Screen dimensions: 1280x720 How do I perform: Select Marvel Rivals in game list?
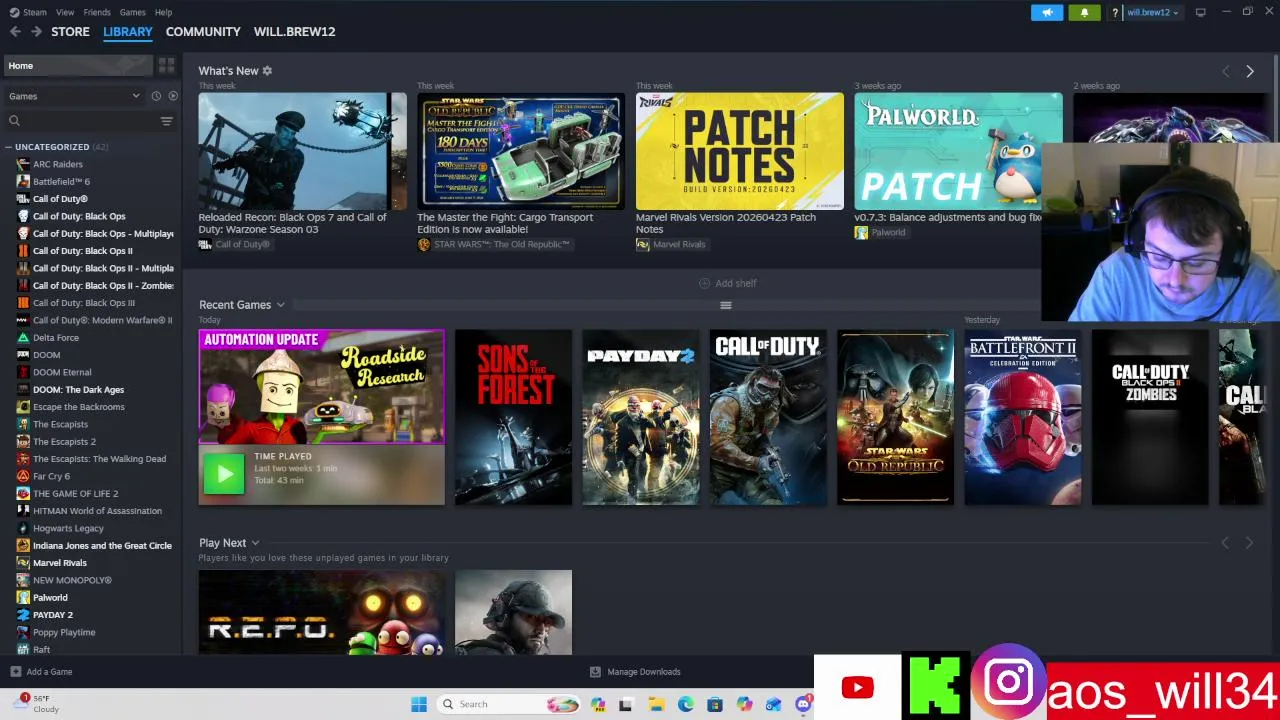pyautogui.click(x=59, y=563)
